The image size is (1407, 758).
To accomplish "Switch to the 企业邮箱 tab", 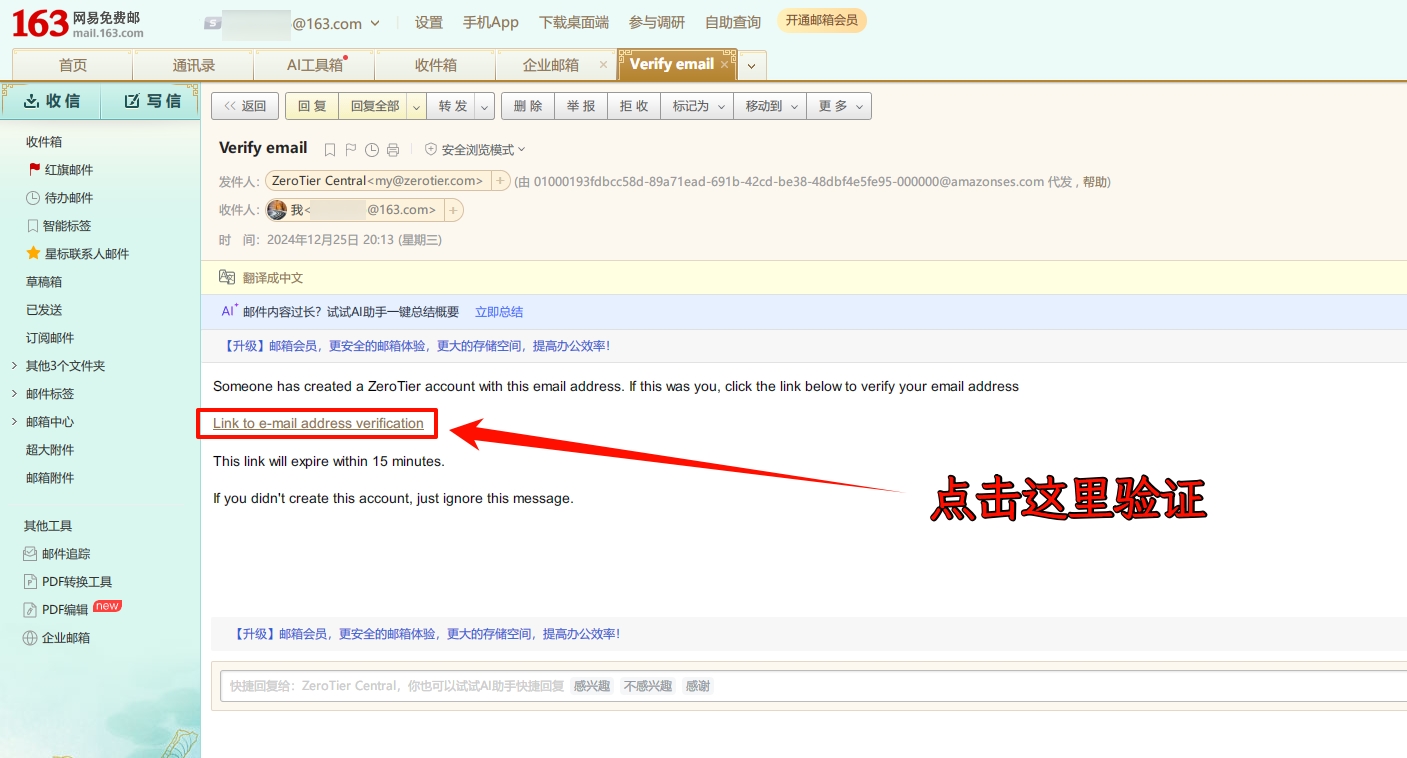I will point(551,65).
